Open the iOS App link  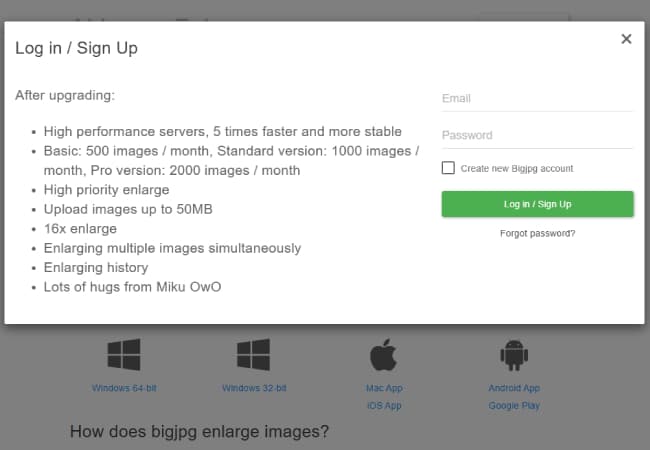[384, 406]
